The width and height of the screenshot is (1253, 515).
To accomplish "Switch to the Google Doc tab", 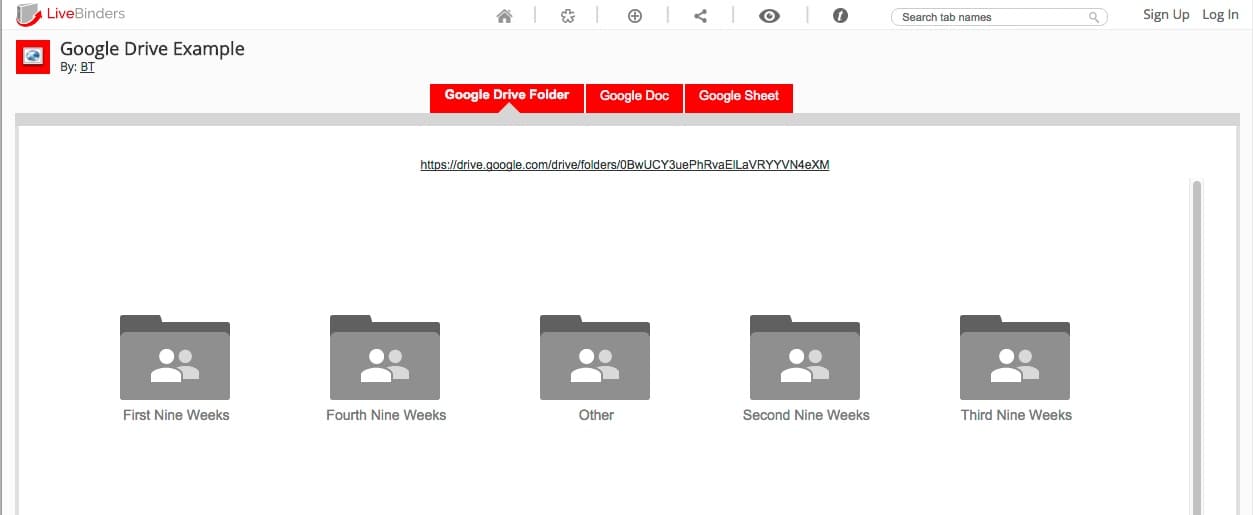I will point(634,97).
